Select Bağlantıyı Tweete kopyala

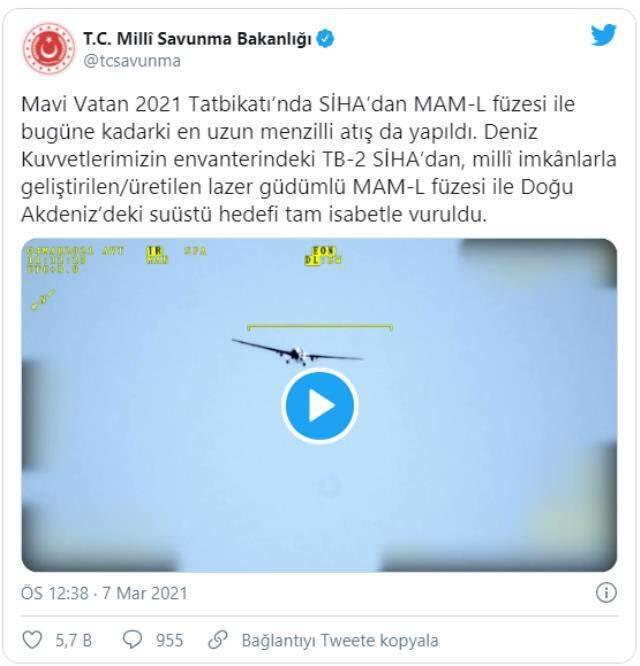tap(340, 640)
